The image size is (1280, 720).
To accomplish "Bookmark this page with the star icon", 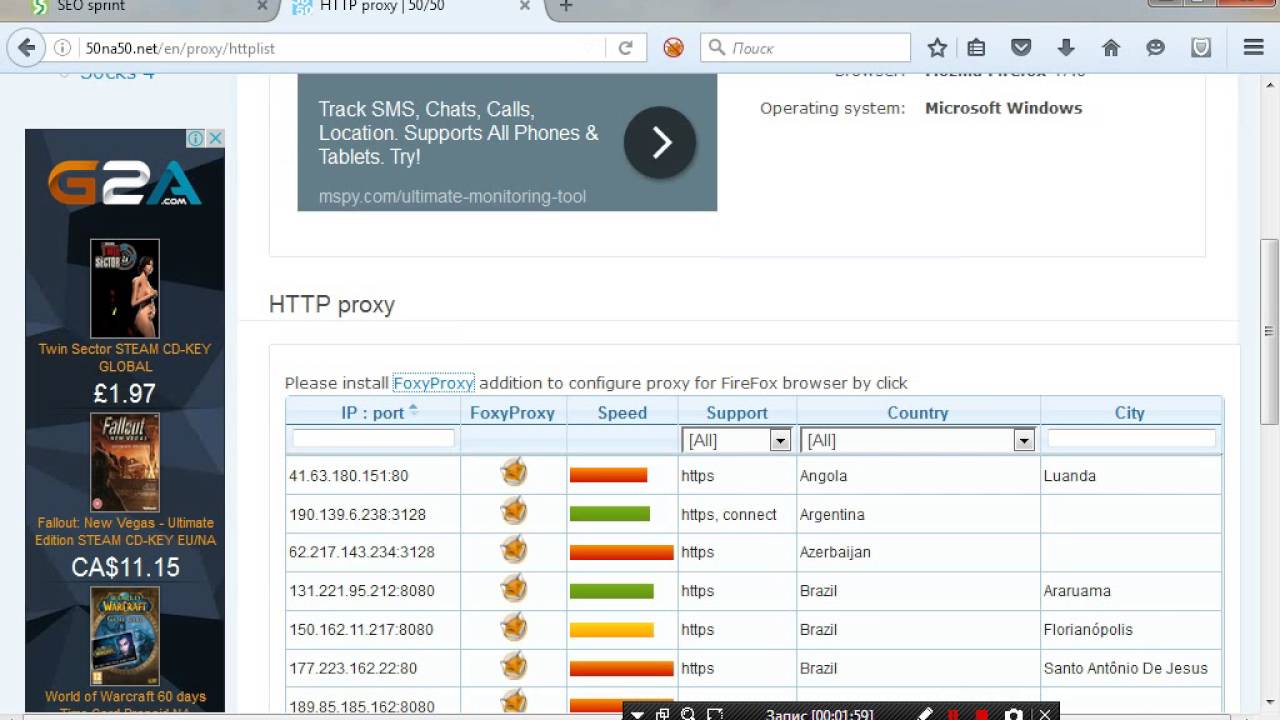I will coord(937,47).
